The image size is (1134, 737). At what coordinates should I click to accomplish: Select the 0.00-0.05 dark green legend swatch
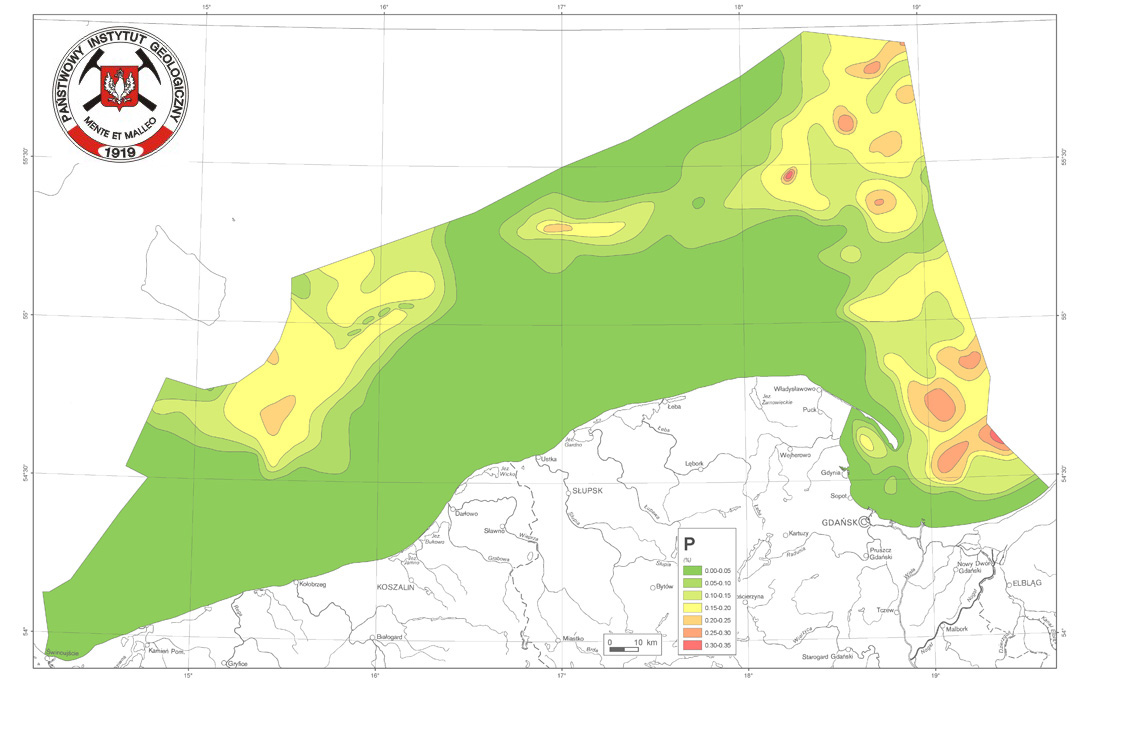pyautogui.click(x=691, y=569)
